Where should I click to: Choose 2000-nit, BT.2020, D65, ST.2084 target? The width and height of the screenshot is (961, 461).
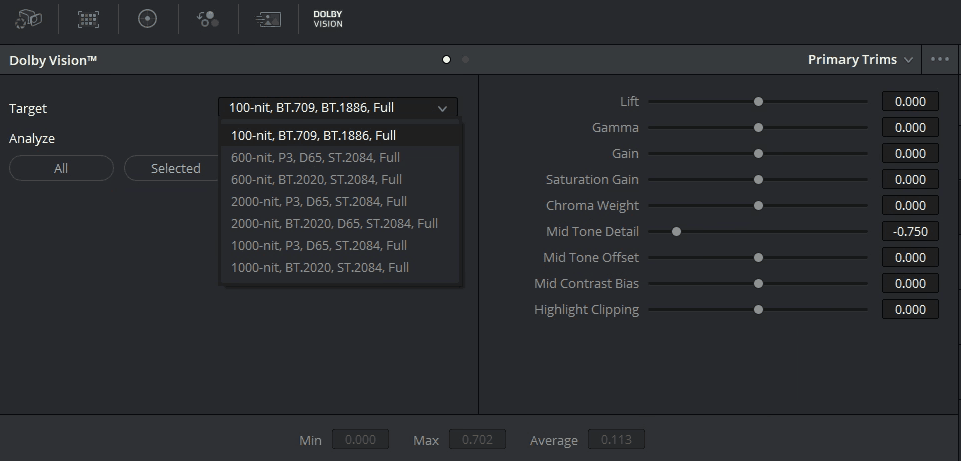click(340, 224)
